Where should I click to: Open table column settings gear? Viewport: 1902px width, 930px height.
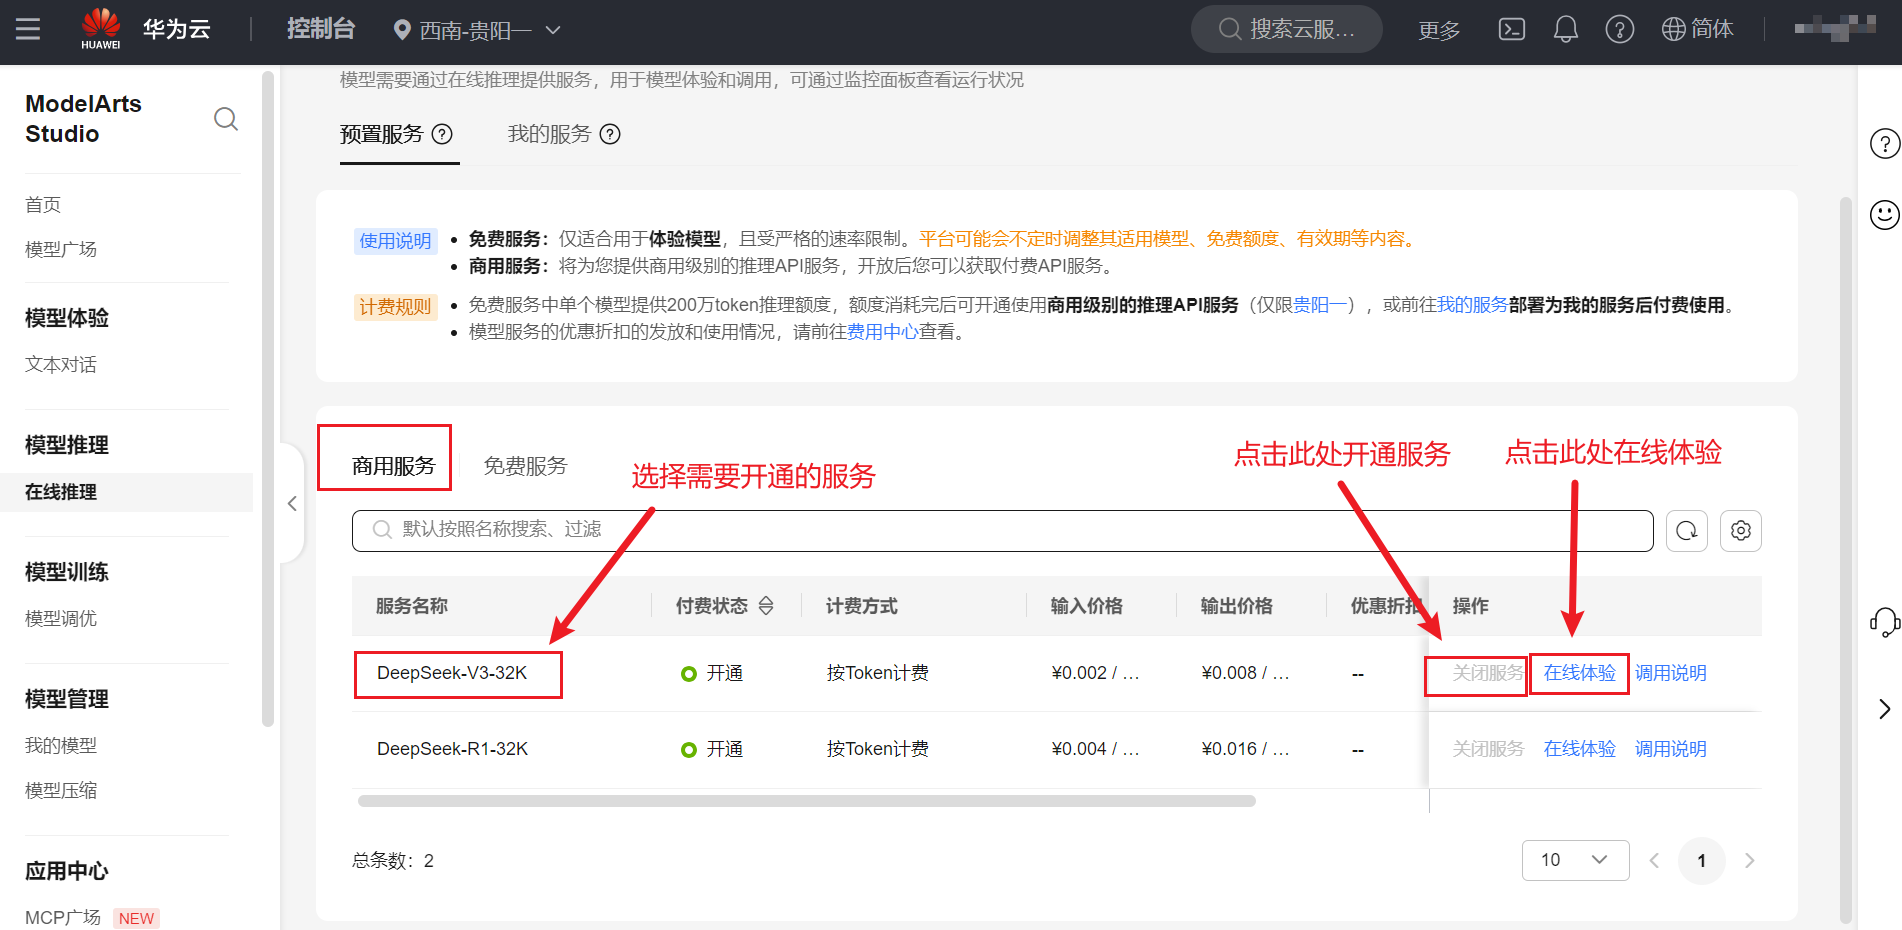click(1741, 531)
